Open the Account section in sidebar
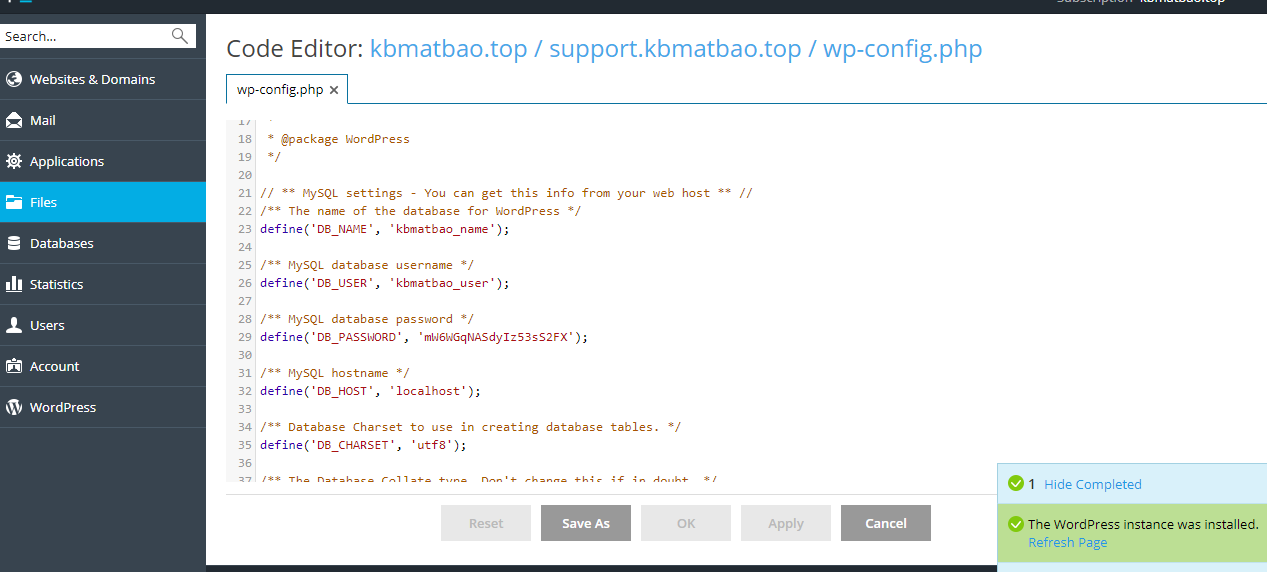 tap(54, 366)
